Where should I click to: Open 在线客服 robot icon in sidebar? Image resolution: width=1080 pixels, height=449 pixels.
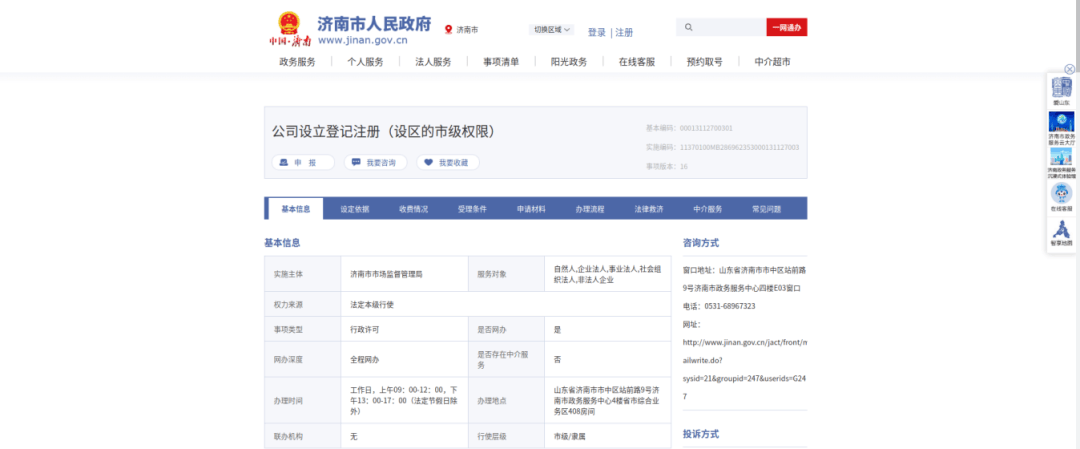[1060, 195]
